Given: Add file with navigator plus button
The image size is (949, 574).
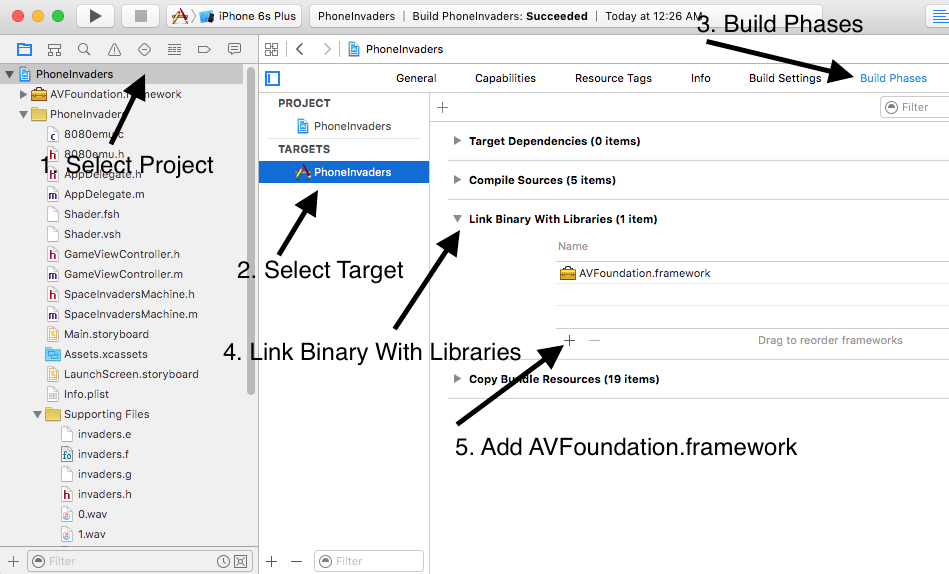Looking at the screenshot, I should 13,561.
